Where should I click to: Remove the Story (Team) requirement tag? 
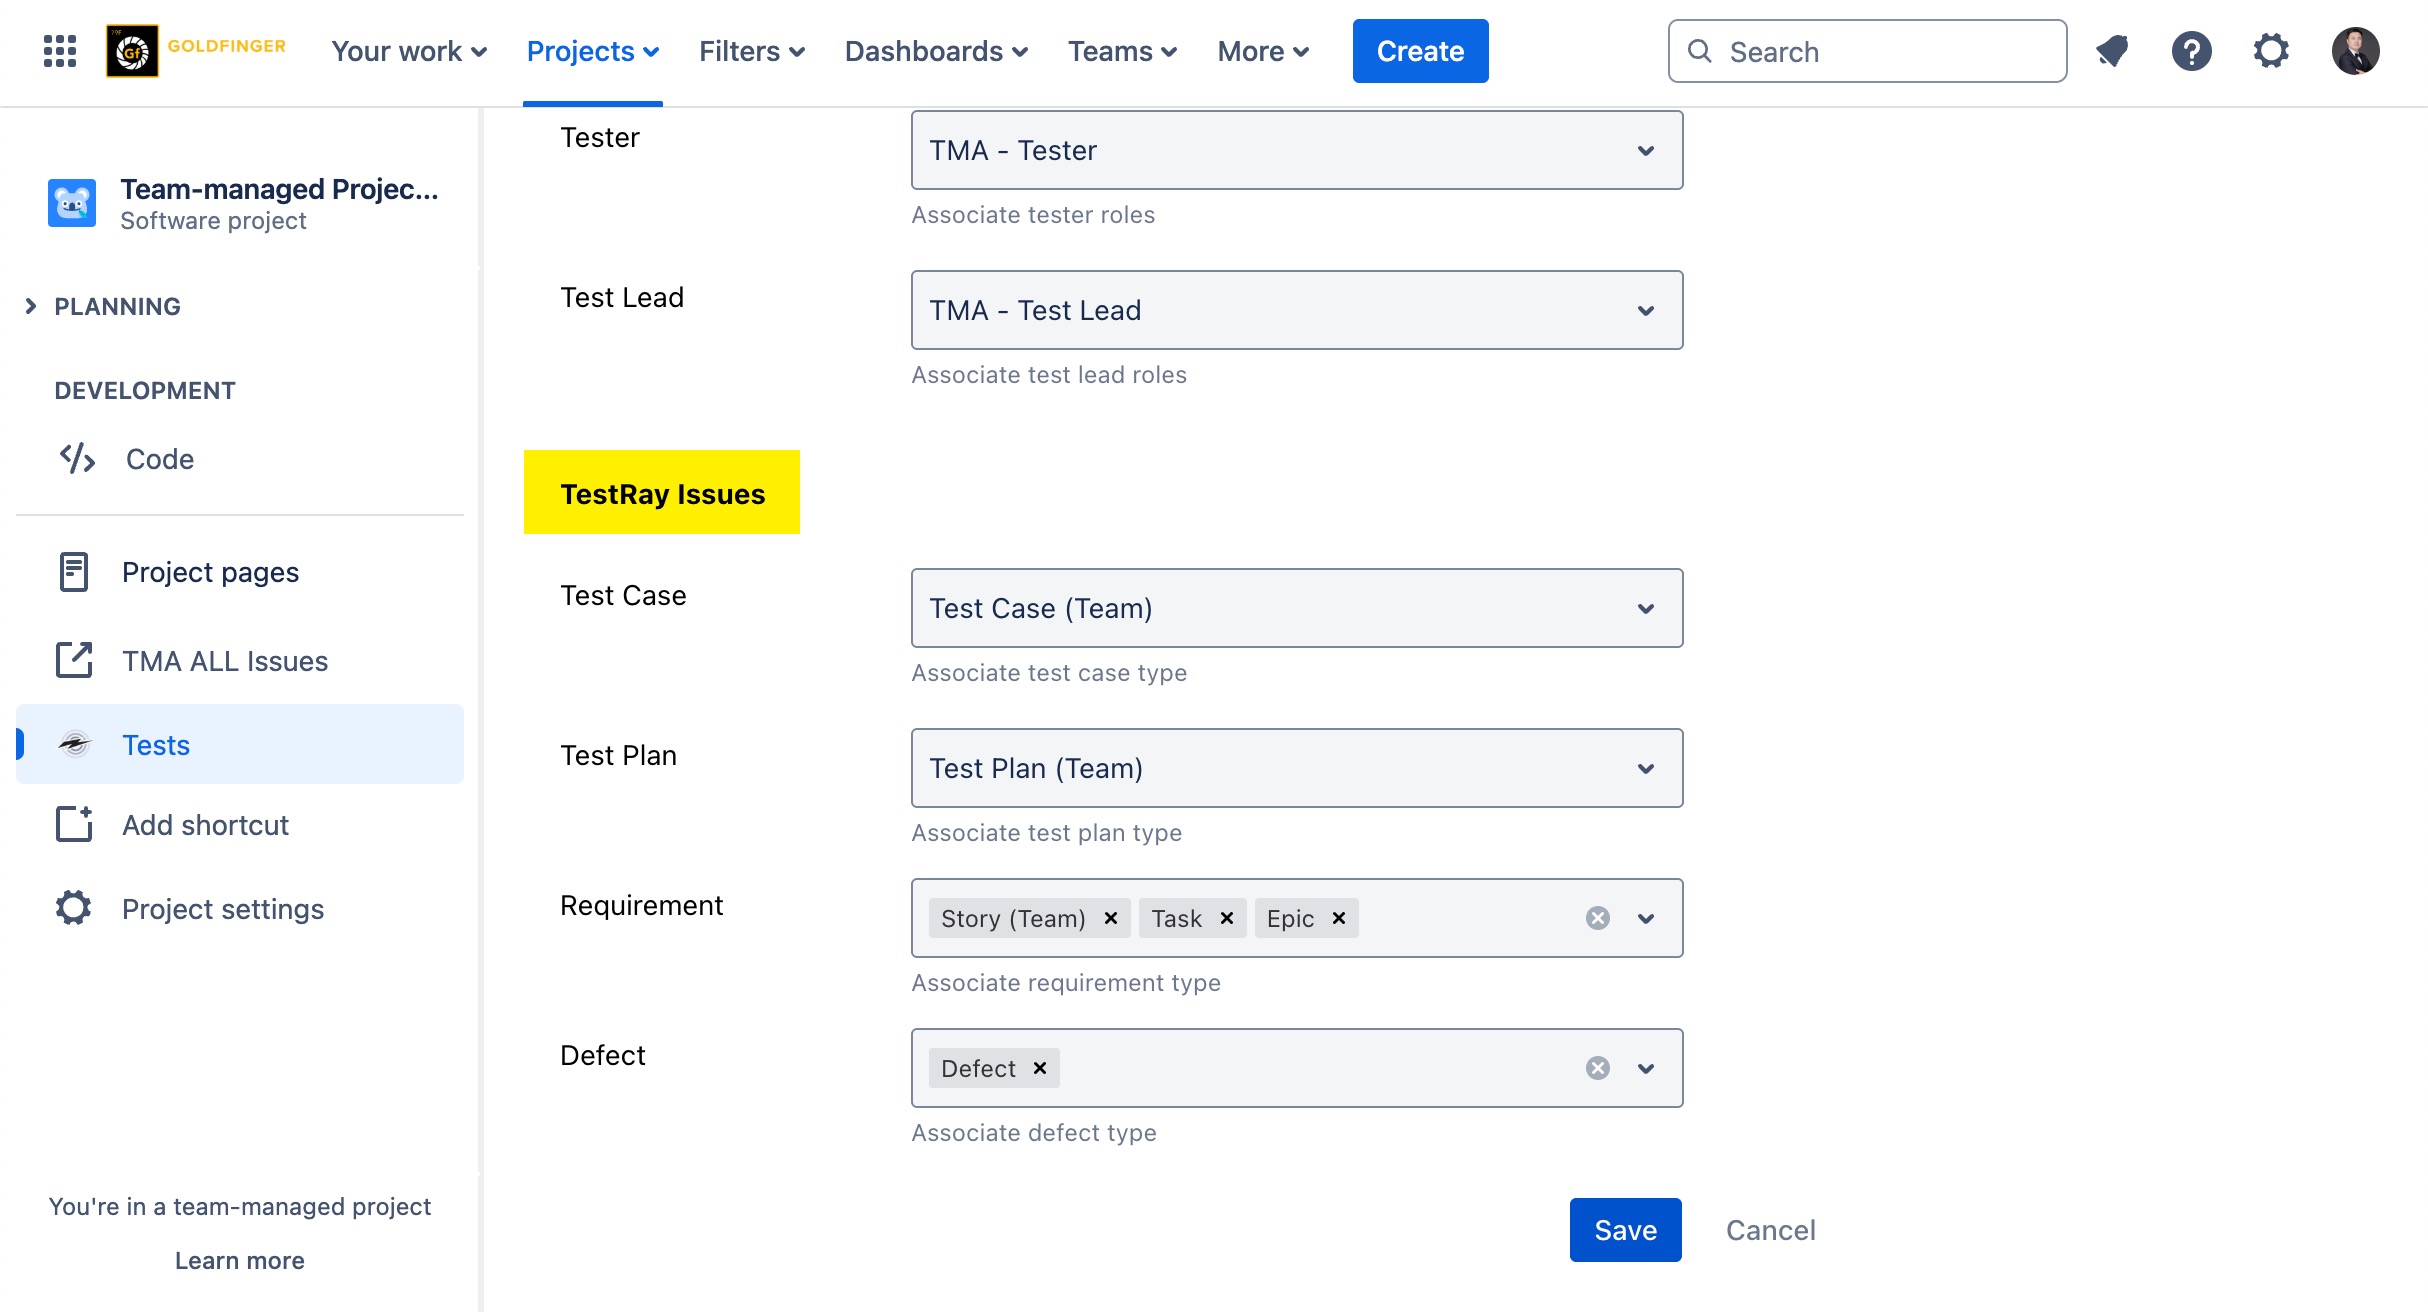[1110, 919]
